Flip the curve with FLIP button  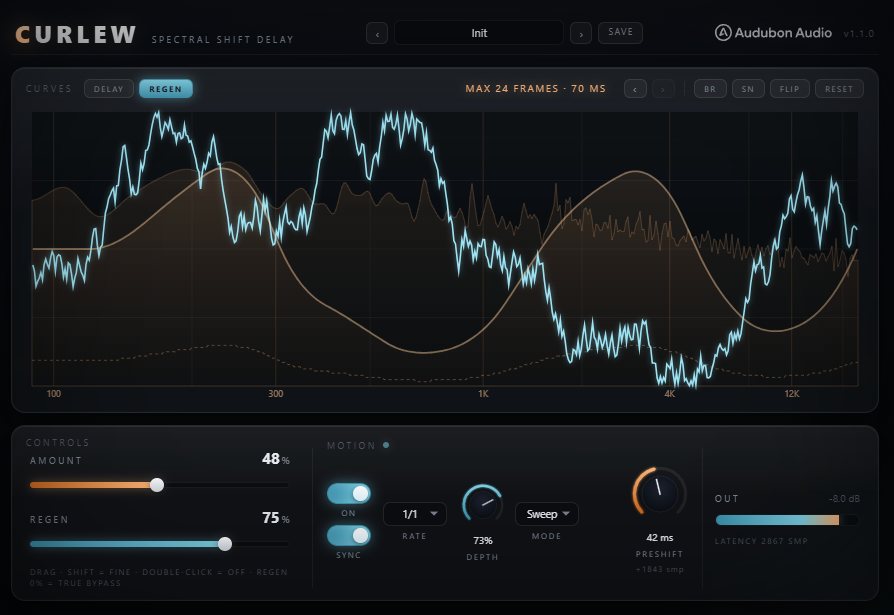[x=790, y=89]
